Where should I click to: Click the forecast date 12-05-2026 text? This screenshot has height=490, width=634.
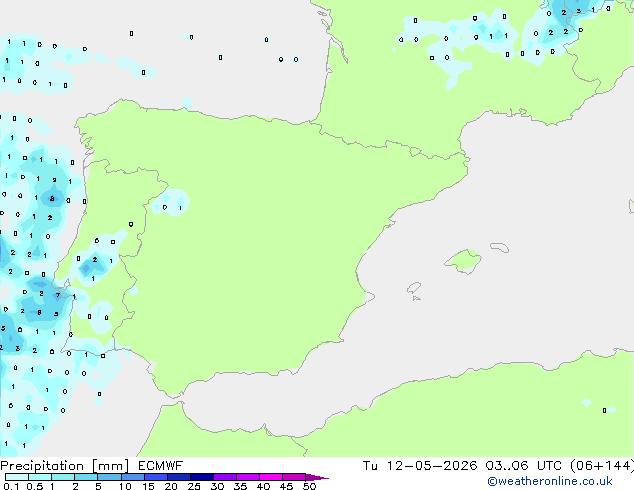click(x=432, y=466)
